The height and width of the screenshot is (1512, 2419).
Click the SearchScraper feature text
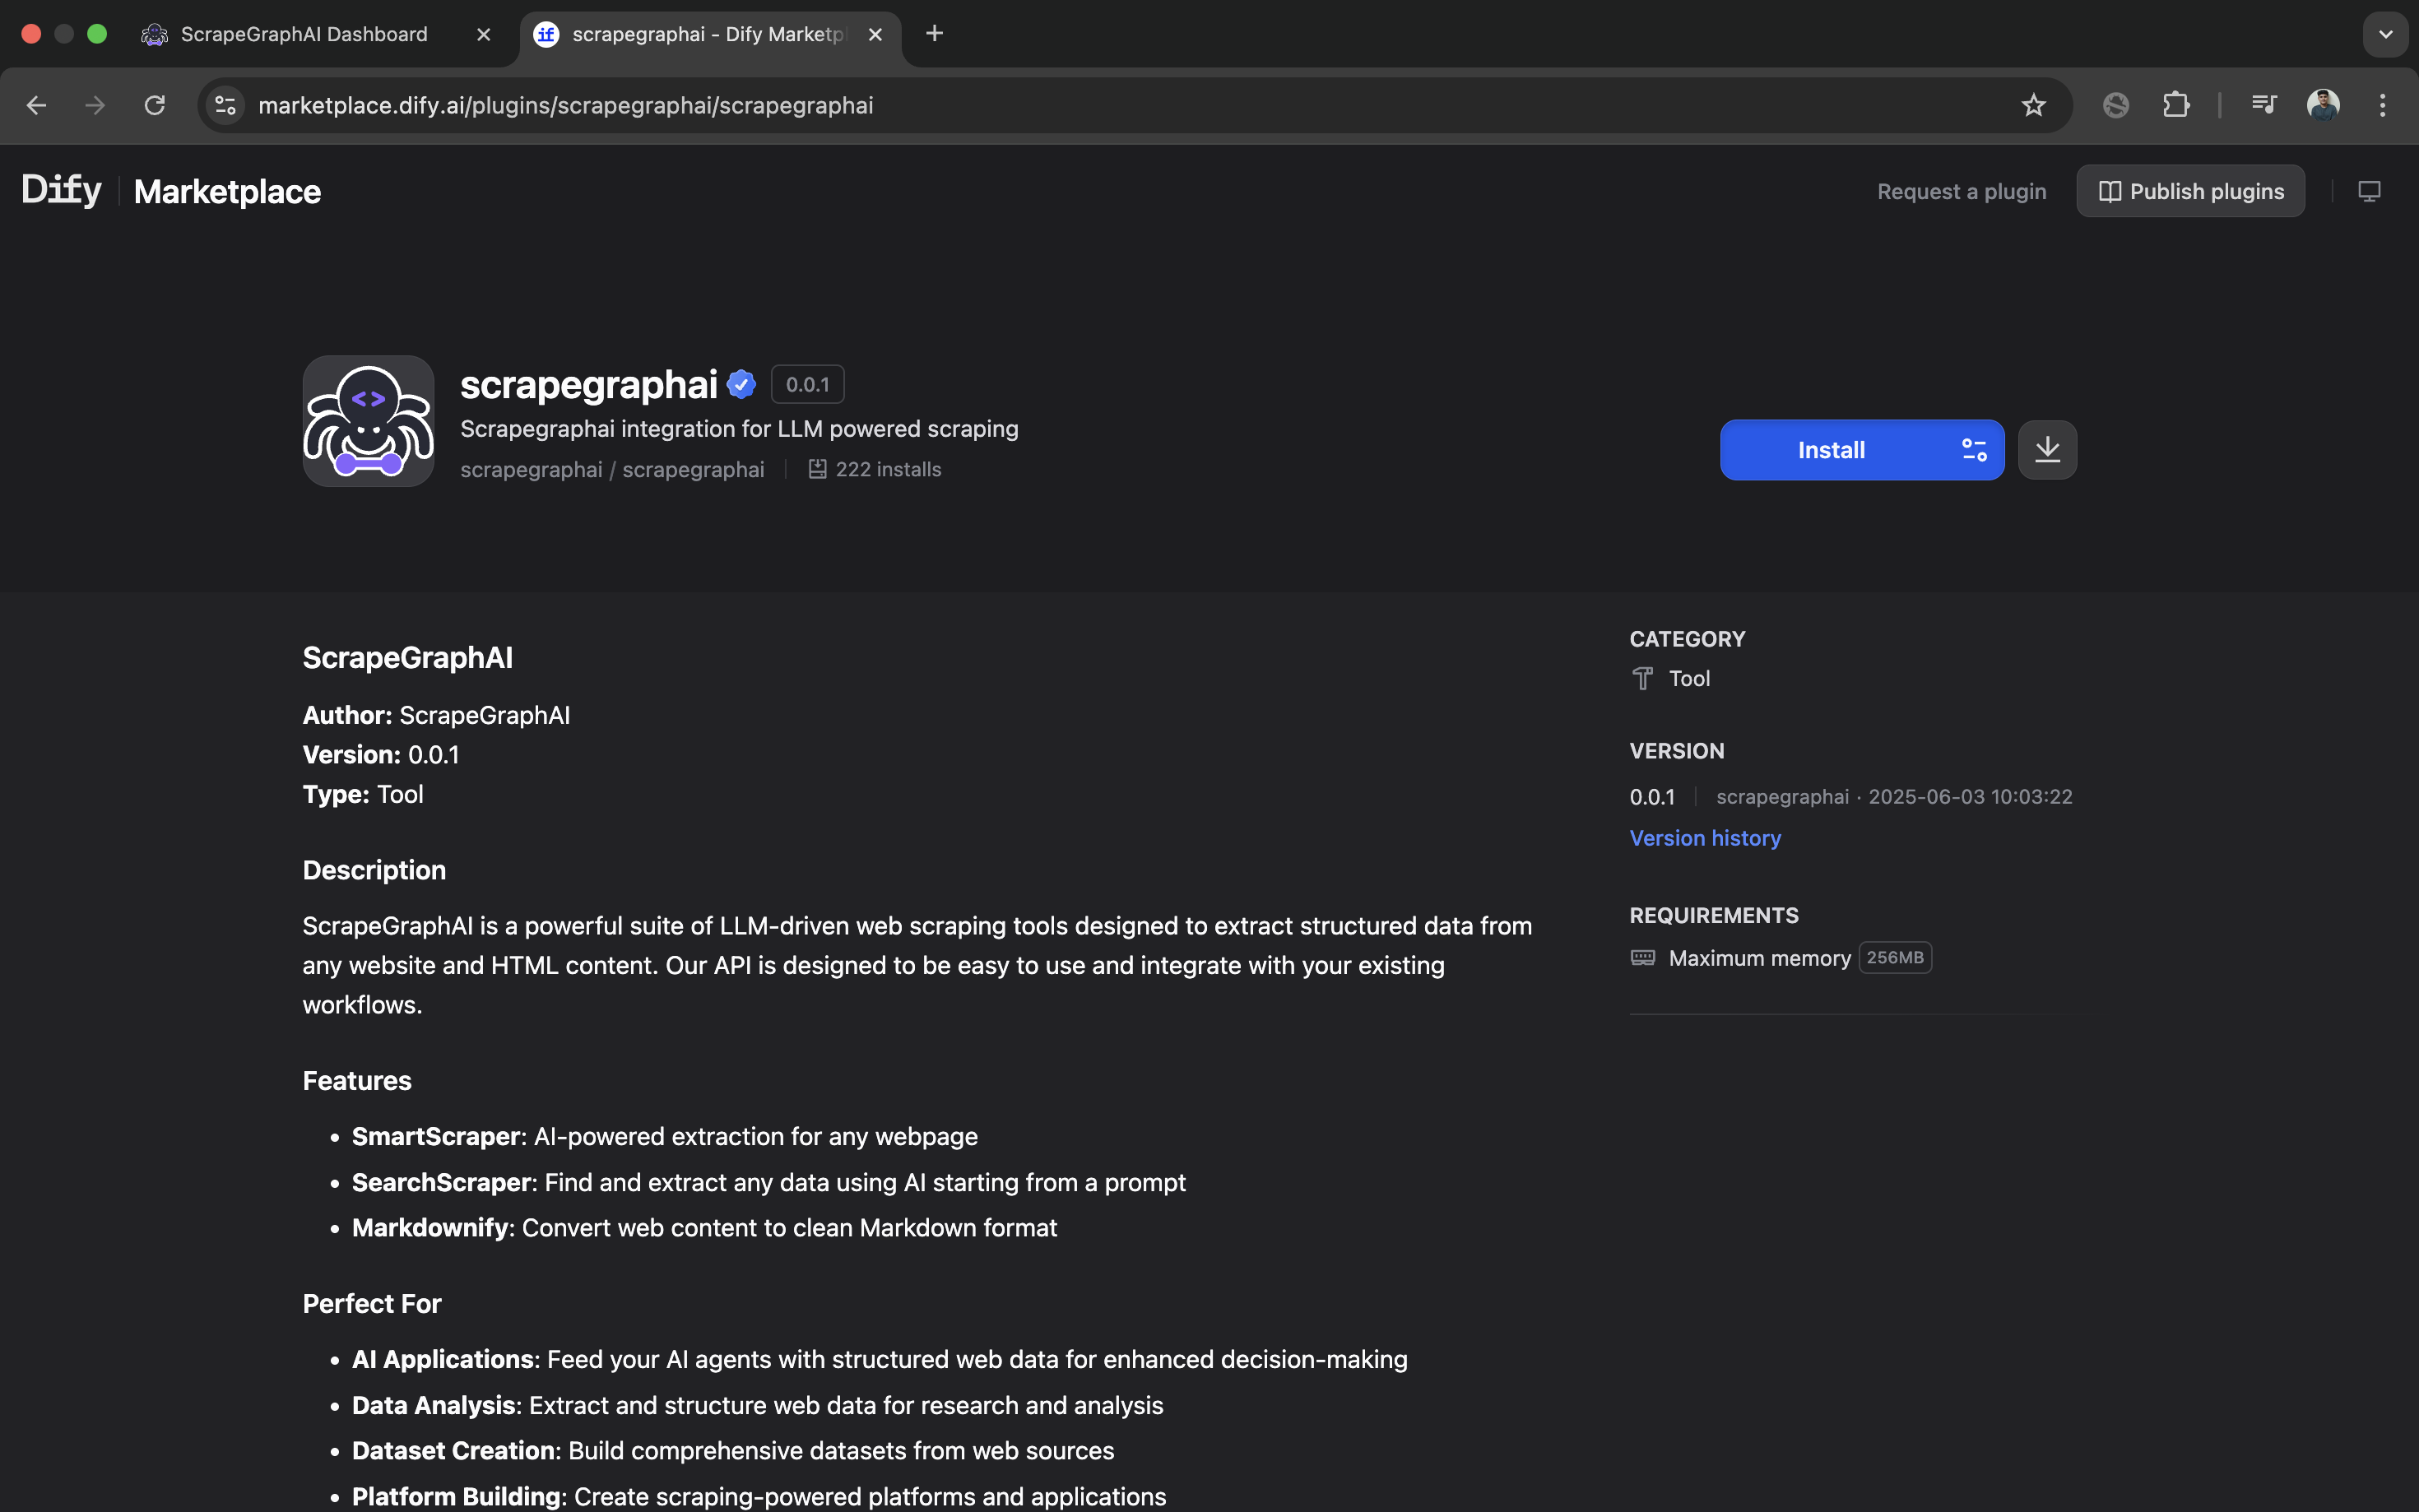point(768,1182)
